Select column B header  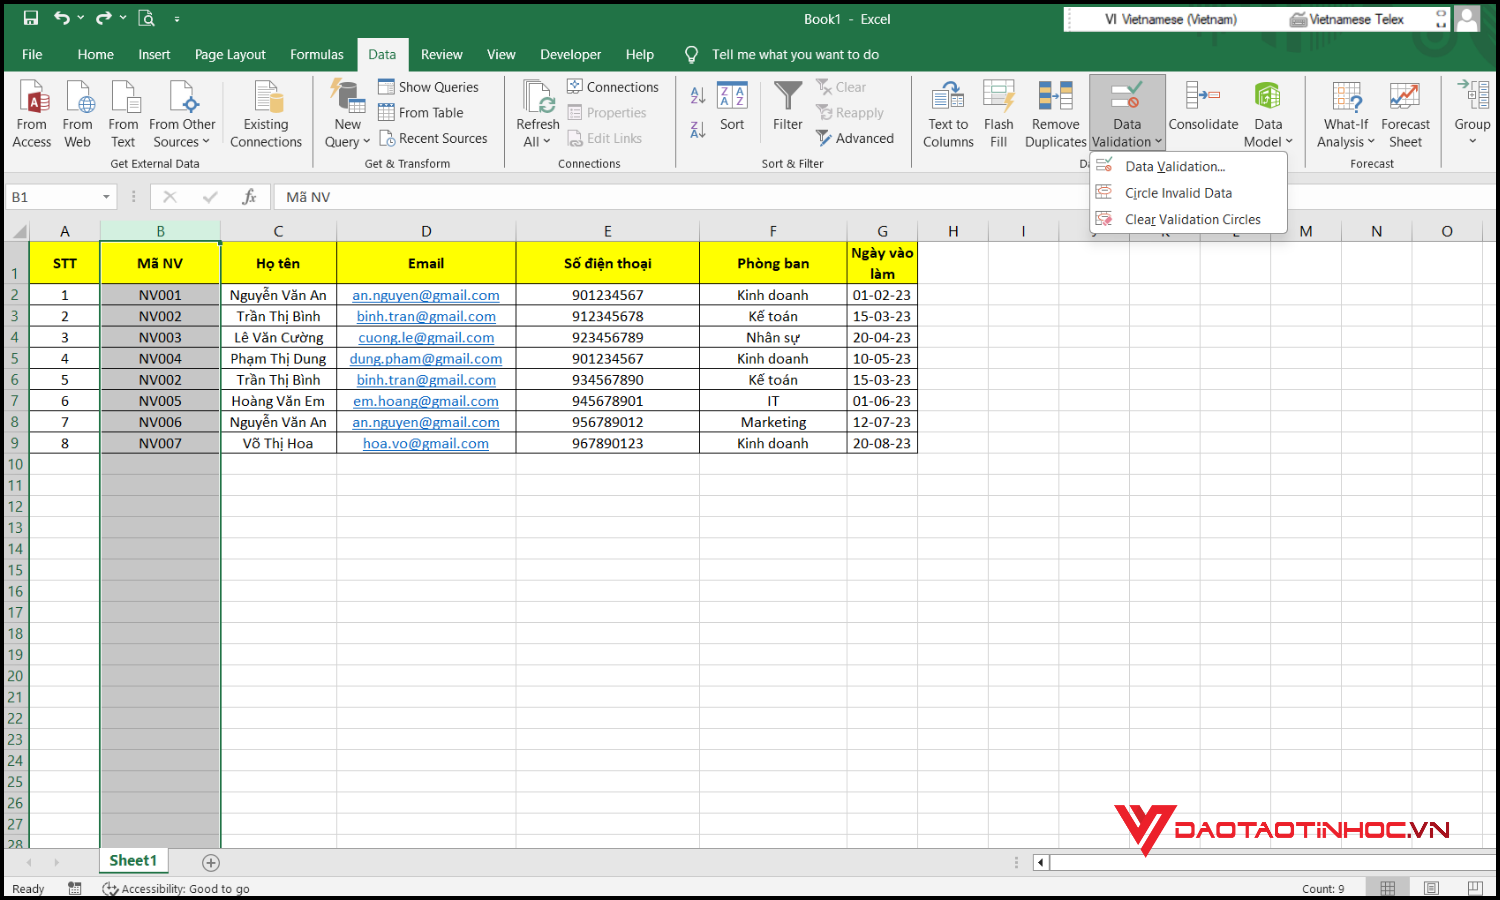coord(160,231)
